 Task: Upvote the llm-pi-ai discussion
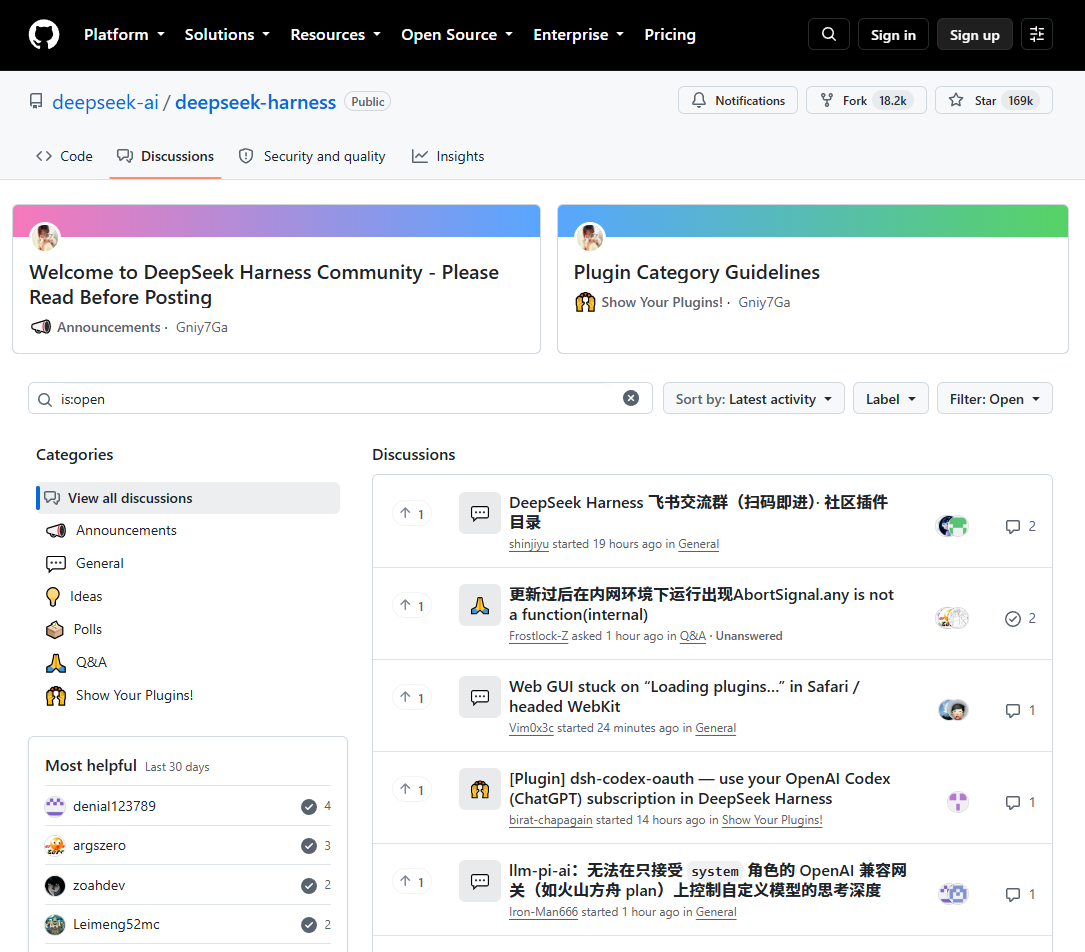click(412, 882)
